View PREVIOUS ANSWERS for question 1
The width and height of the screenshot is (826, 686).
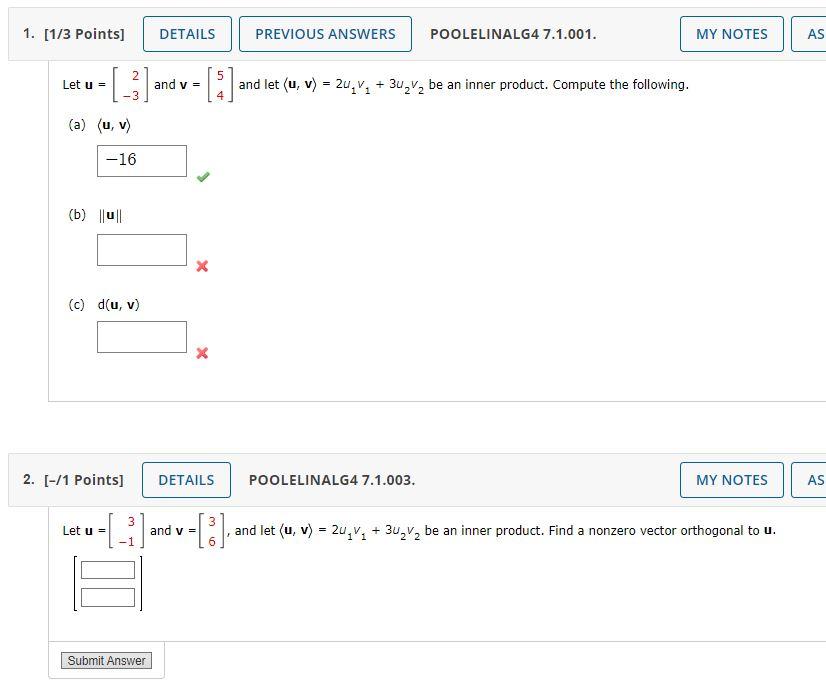coord(324,33)
